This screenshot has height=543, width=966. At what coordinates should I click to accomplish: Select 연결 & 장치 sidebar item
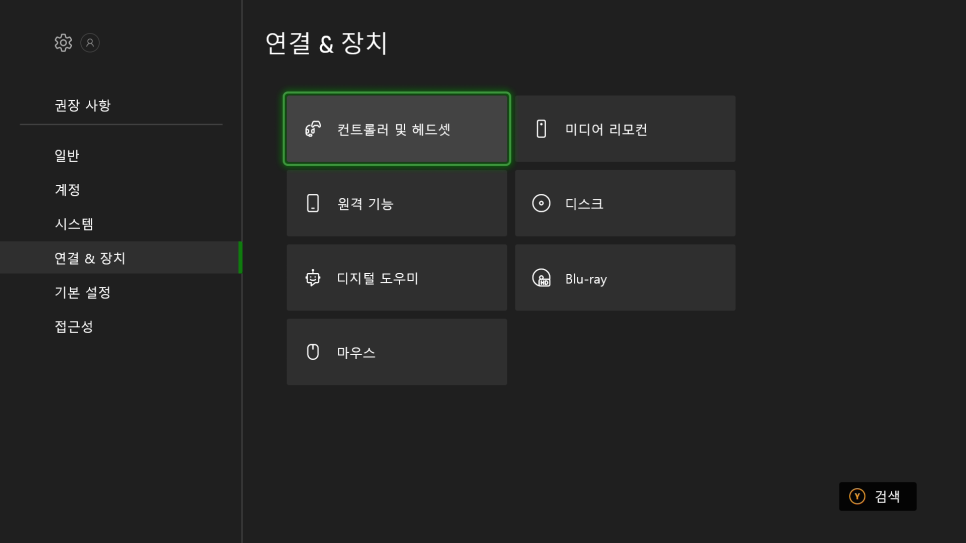click(90, 258)
